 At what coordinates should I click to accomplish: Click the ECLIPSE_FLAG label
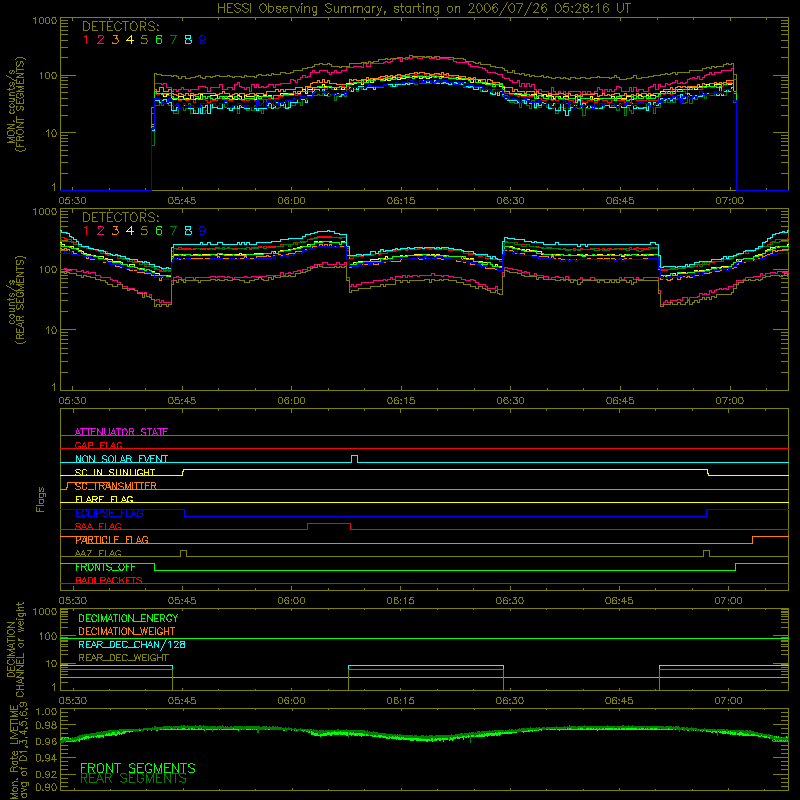(x=109, y=513)
